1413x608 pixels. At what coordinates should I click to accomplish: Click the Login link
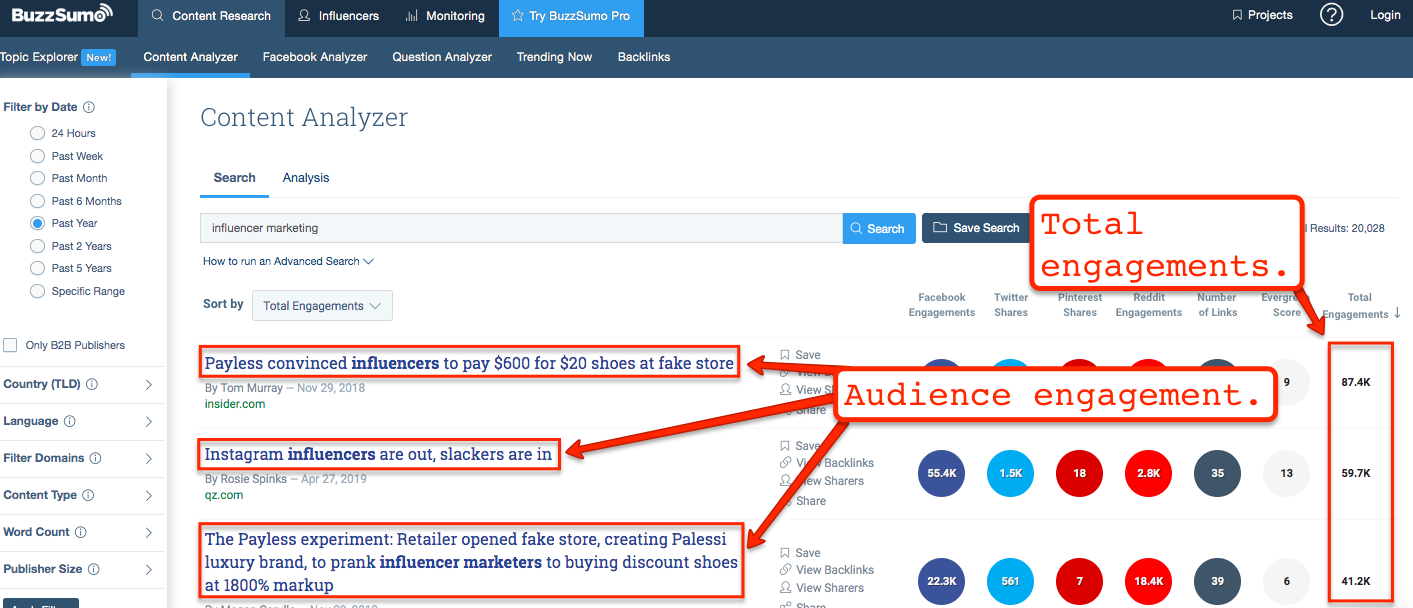point(1385,15)
